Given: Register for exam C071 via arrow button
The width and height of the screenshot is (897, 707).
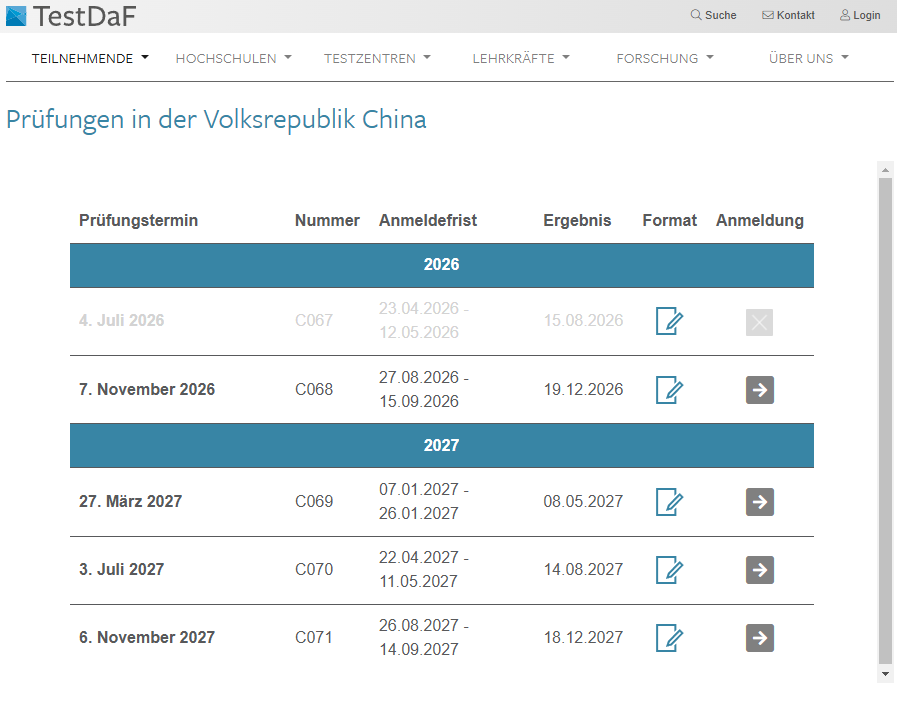Looking at the screenshot, I should coord(760,638).
